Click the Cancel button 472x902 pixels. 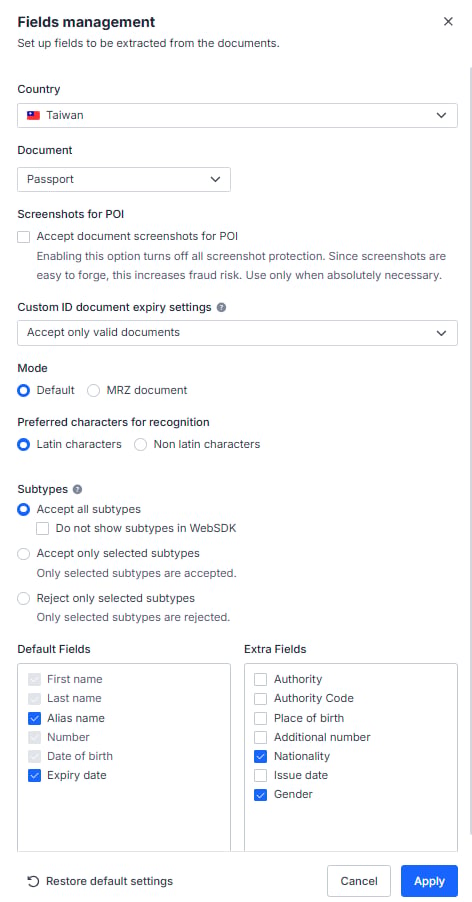tap(359, 881)
